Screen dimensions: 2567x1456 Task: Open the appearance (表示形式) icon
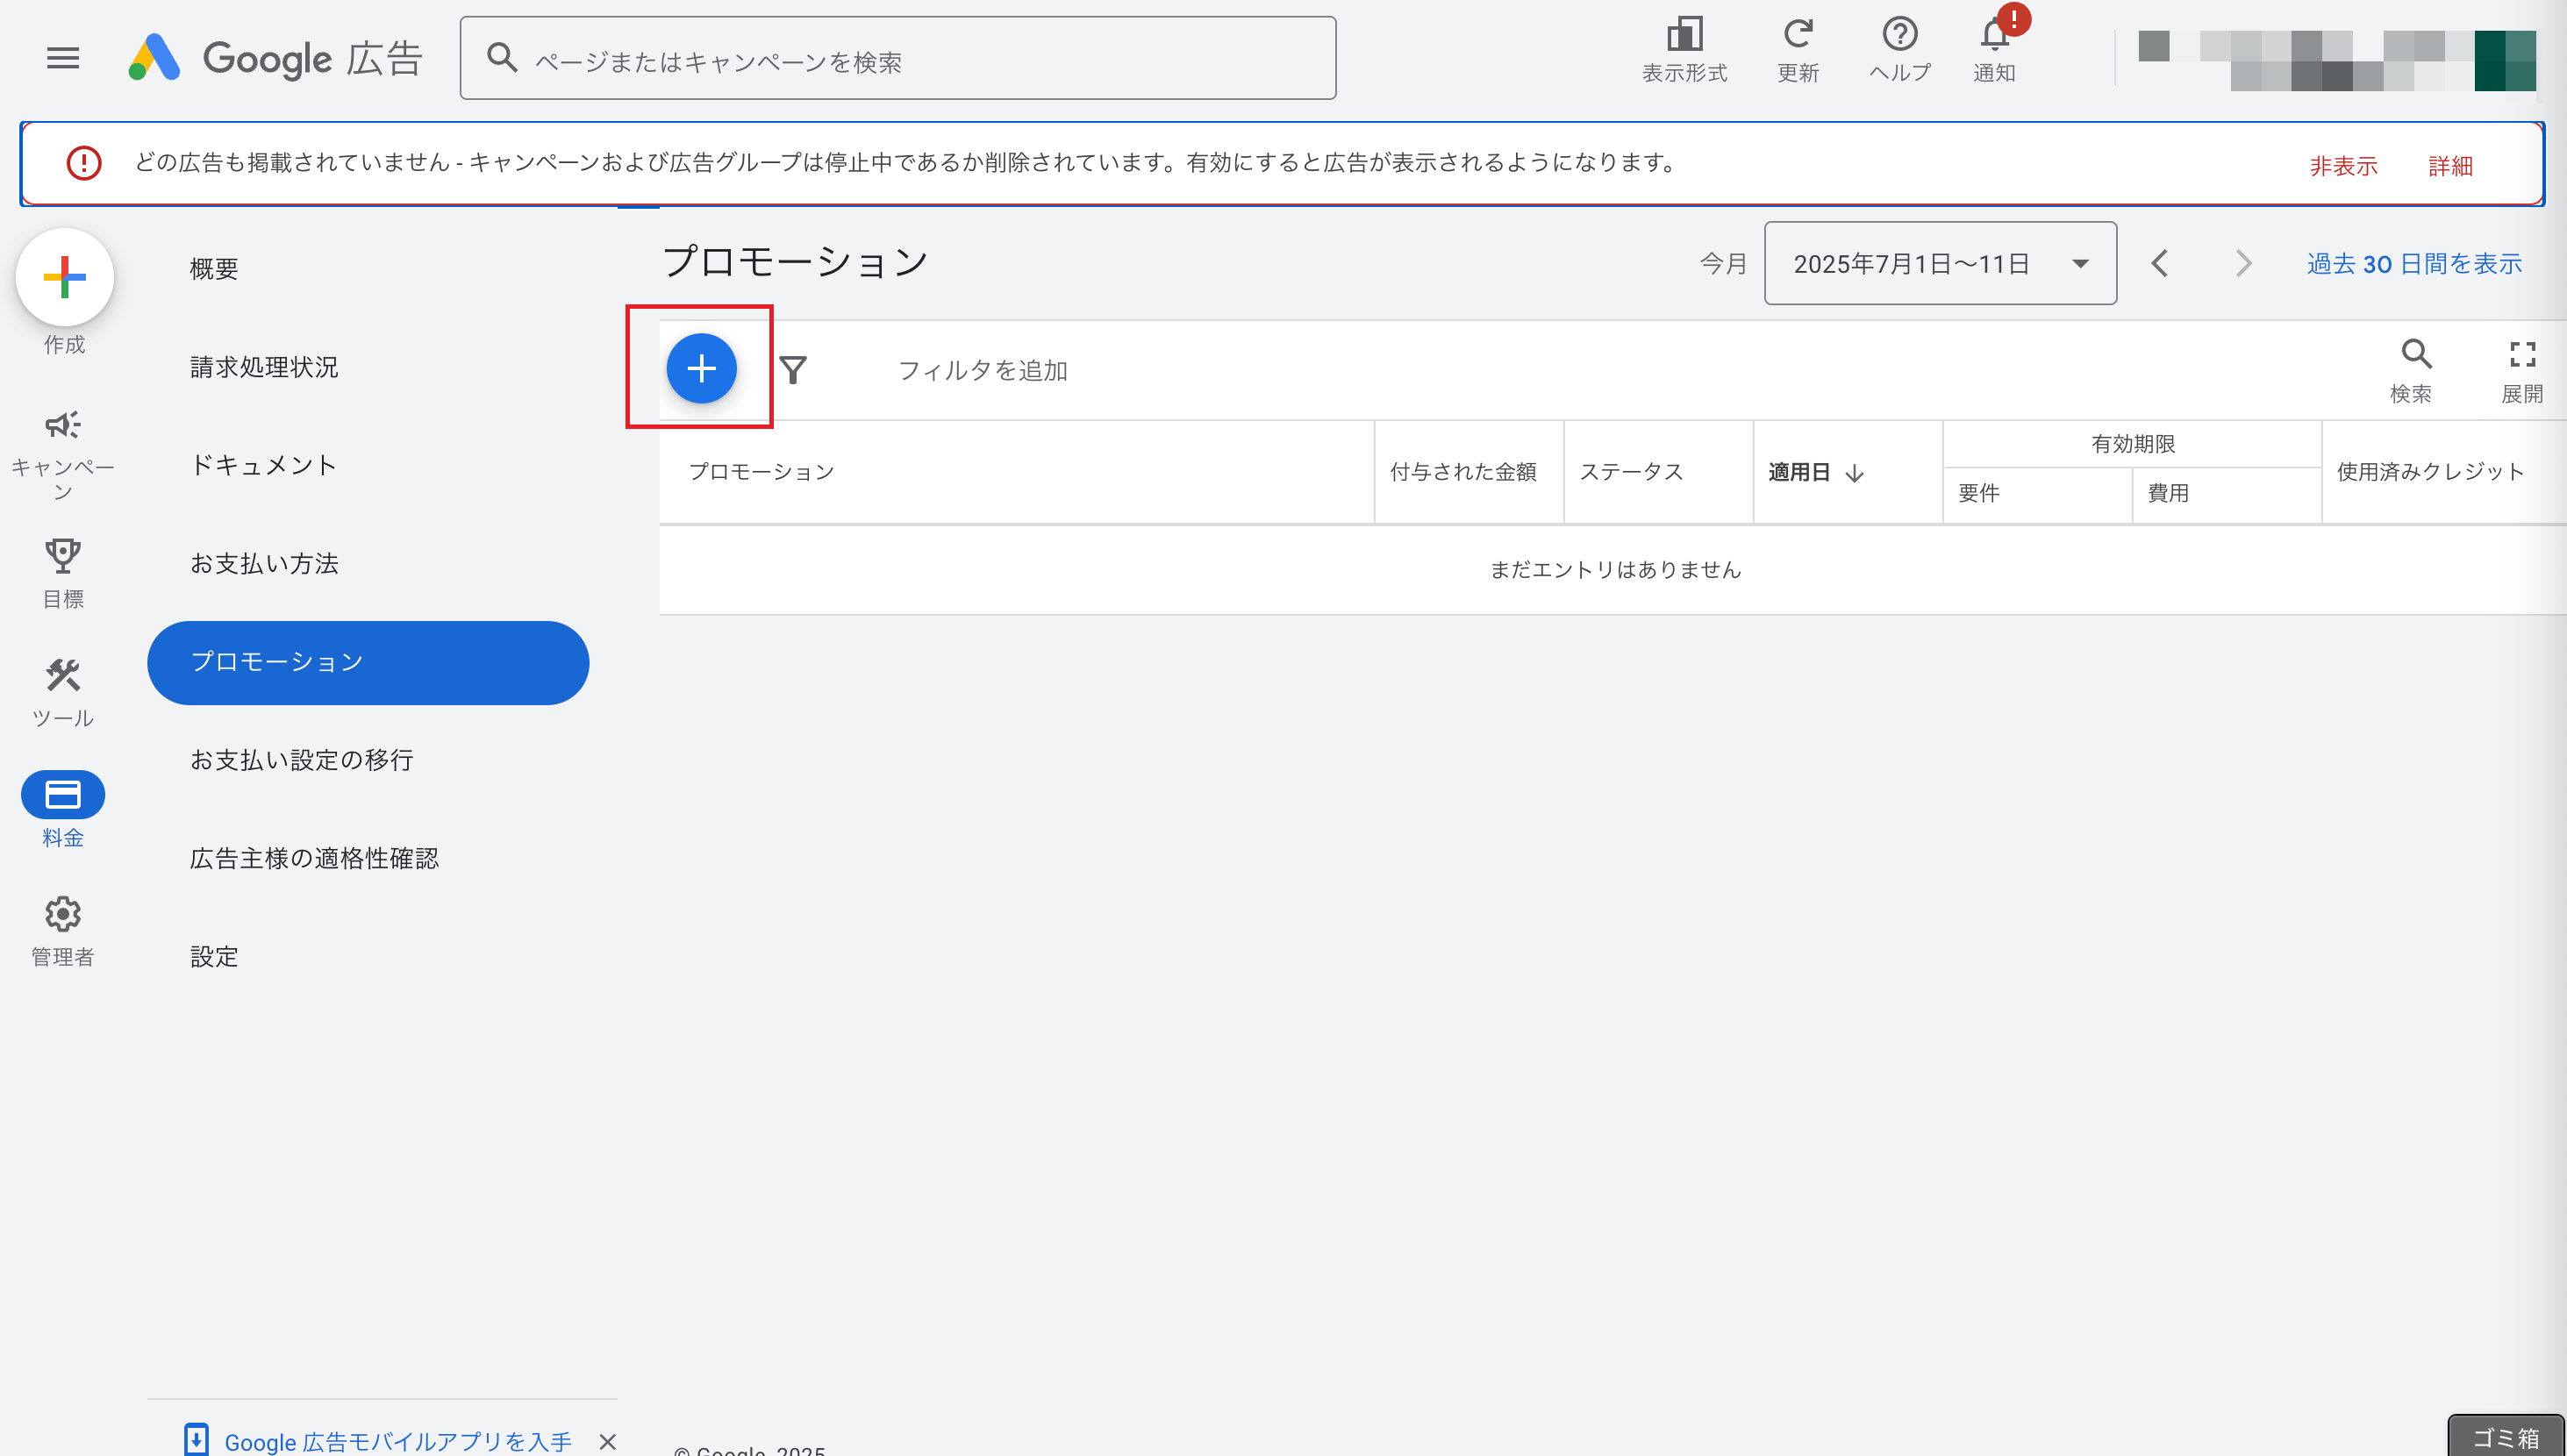pyautogui.click(x=1684, y=36)
